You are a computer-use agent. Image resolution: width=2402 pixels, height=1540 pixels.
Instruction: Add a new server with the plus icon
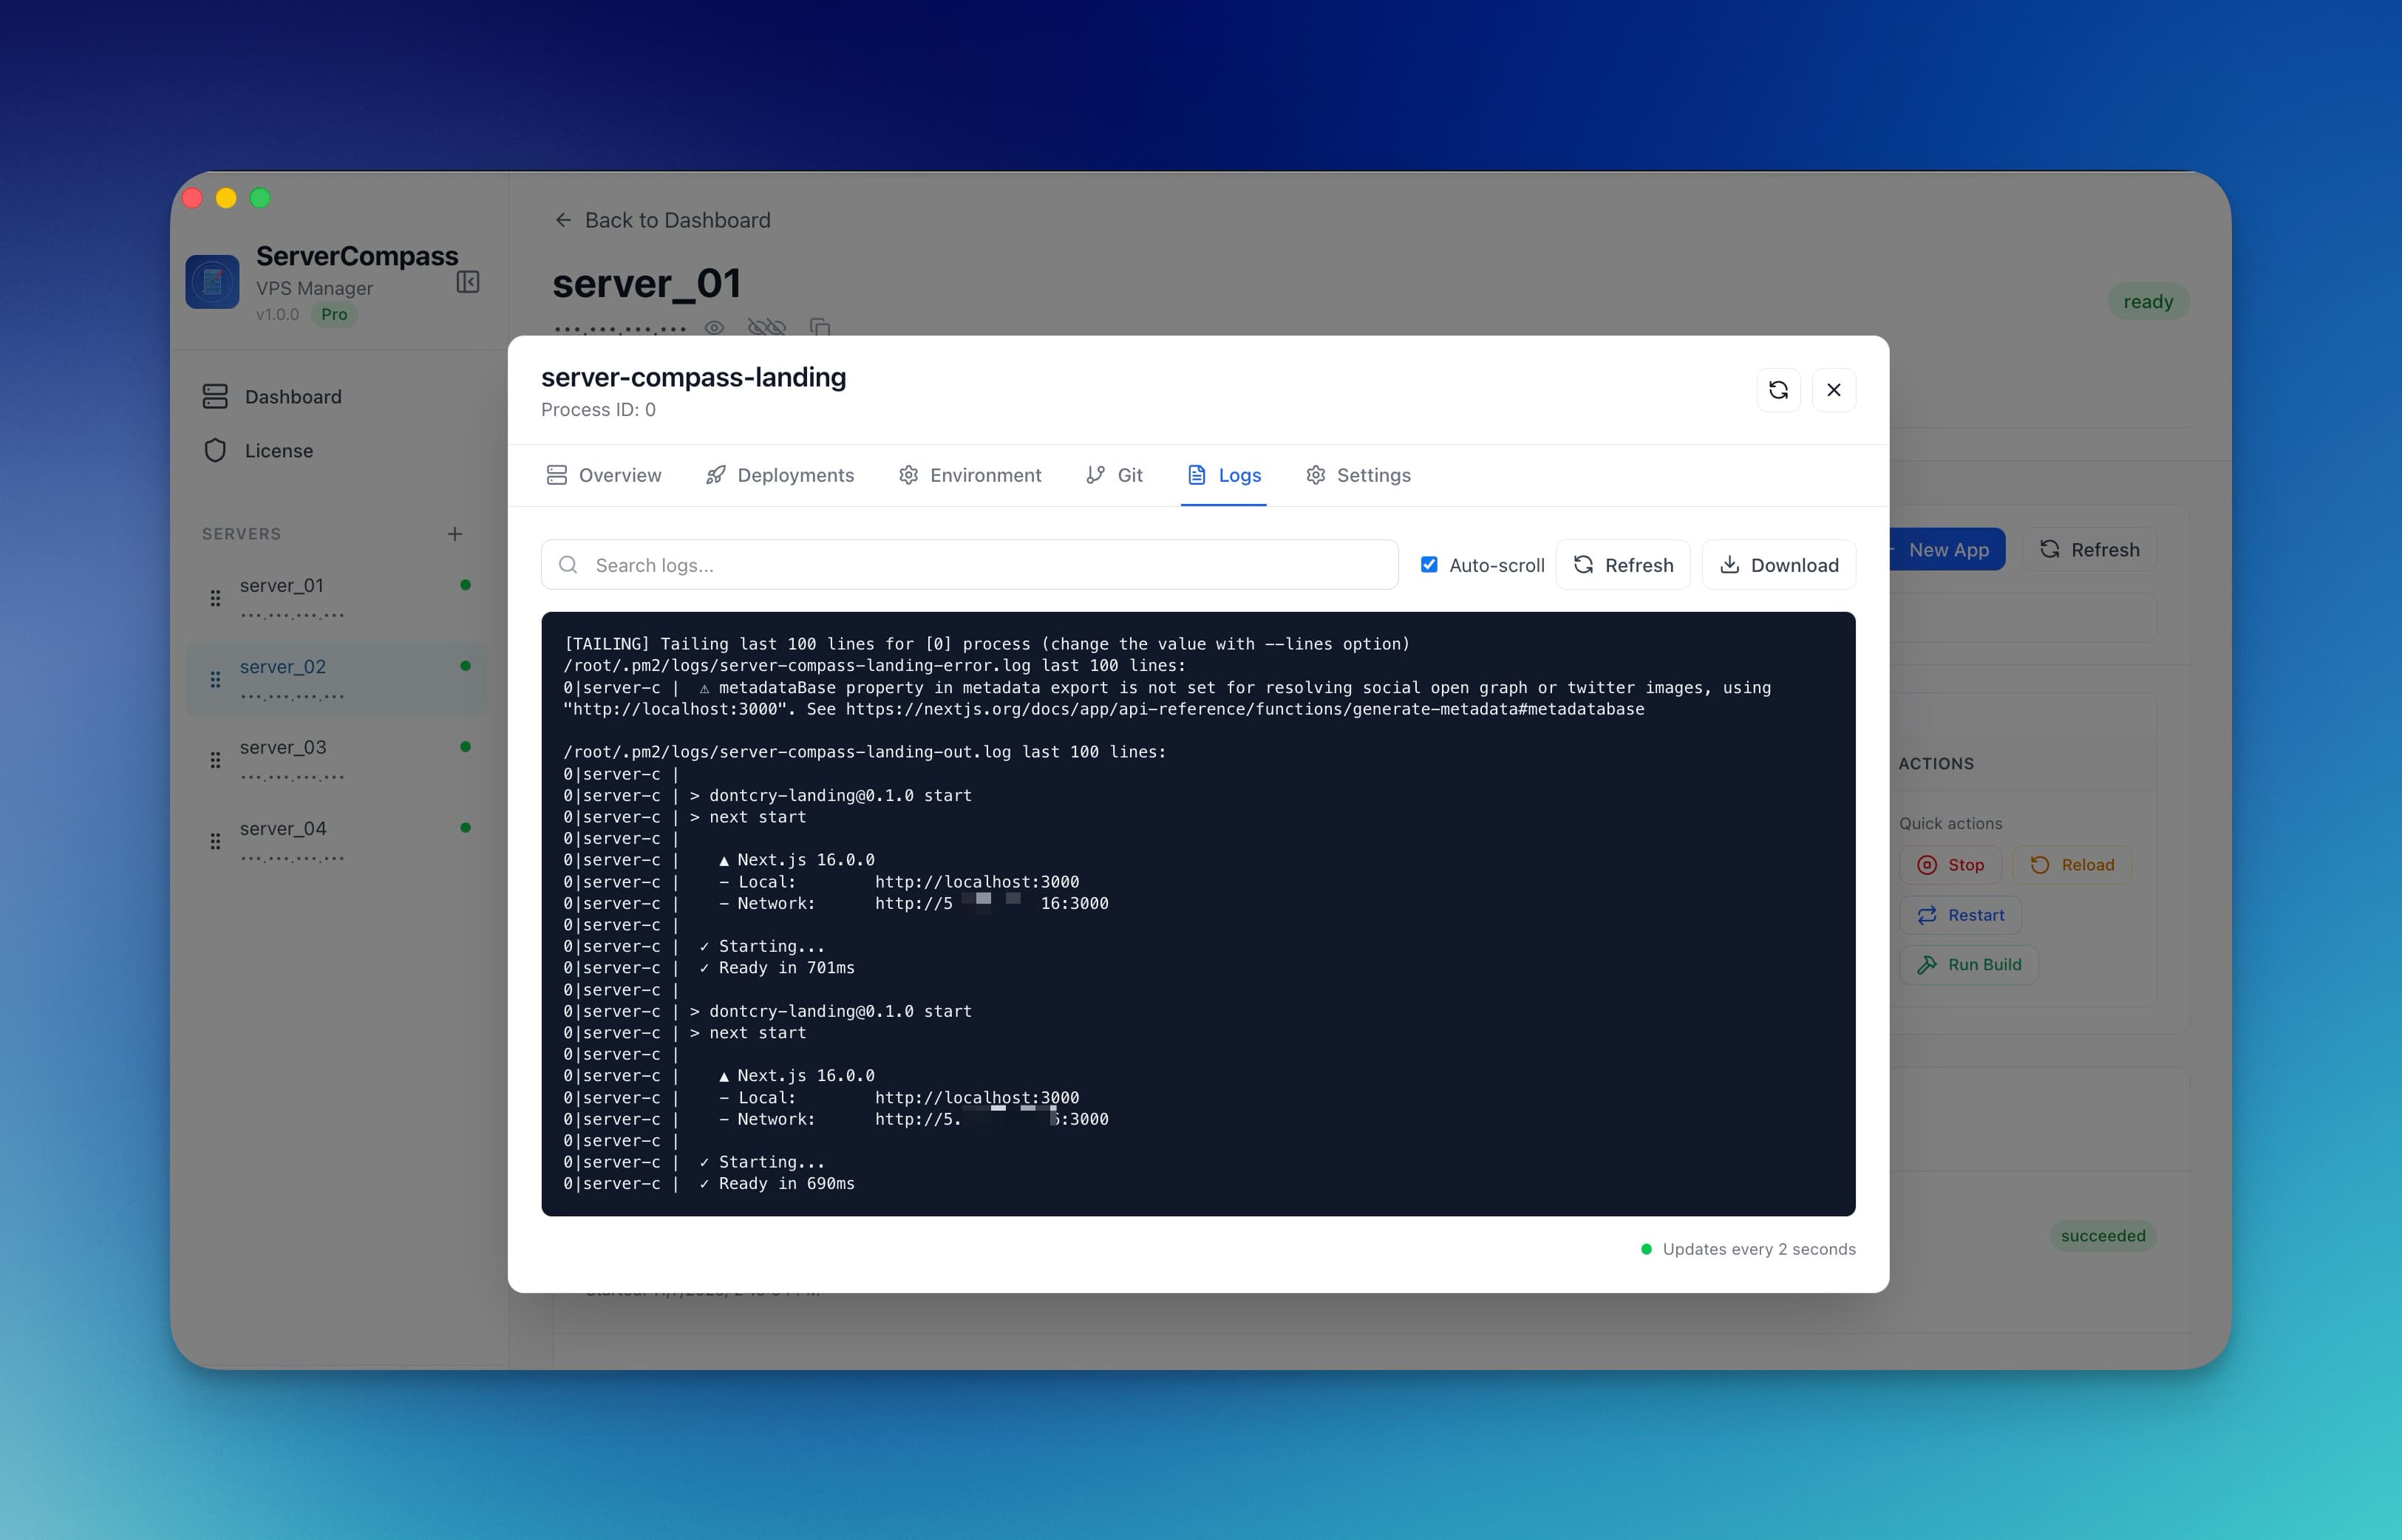(455, 533)
